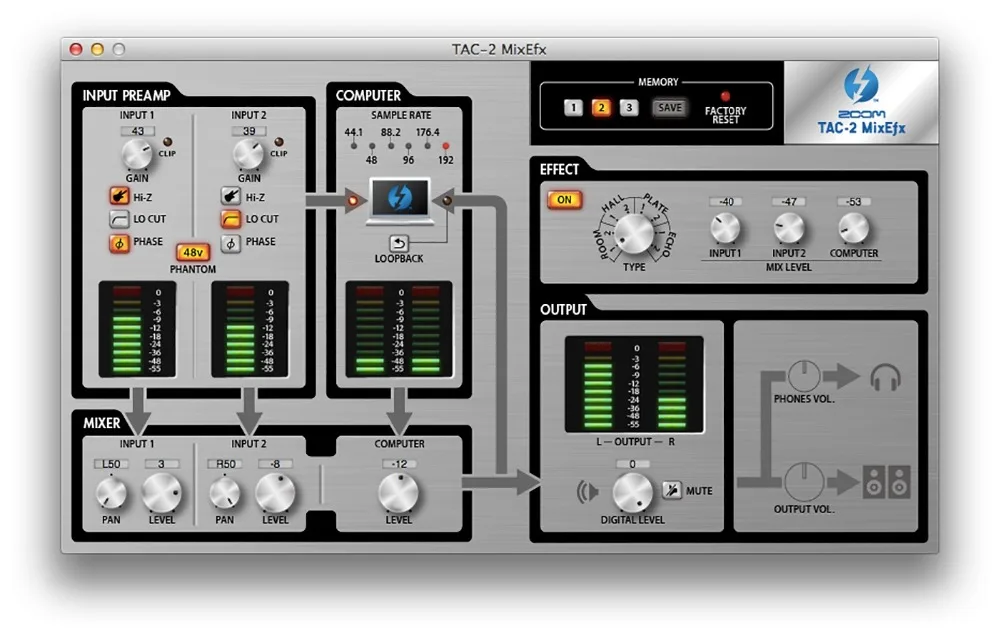The width and height of the screenshot is (1000, 638).
Task: Select memory slot 1
Action: [573, 107]
